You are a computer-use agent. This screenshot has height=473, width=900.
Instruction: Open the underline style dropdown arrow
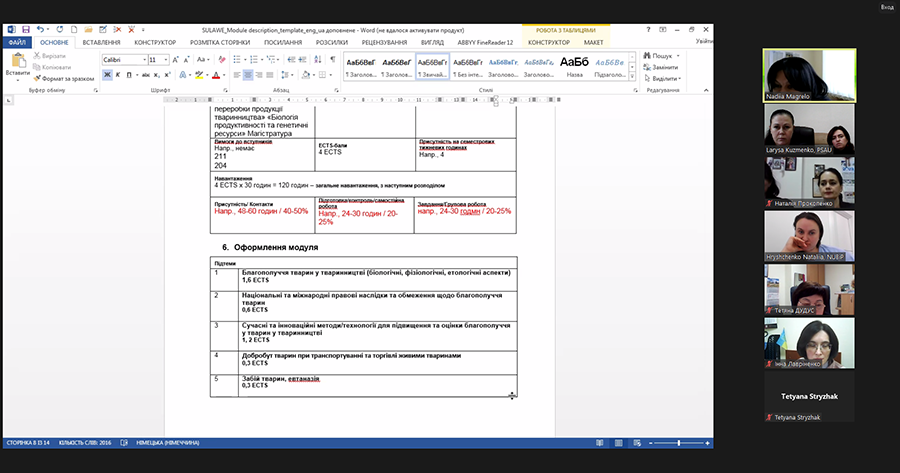point(137,75)
